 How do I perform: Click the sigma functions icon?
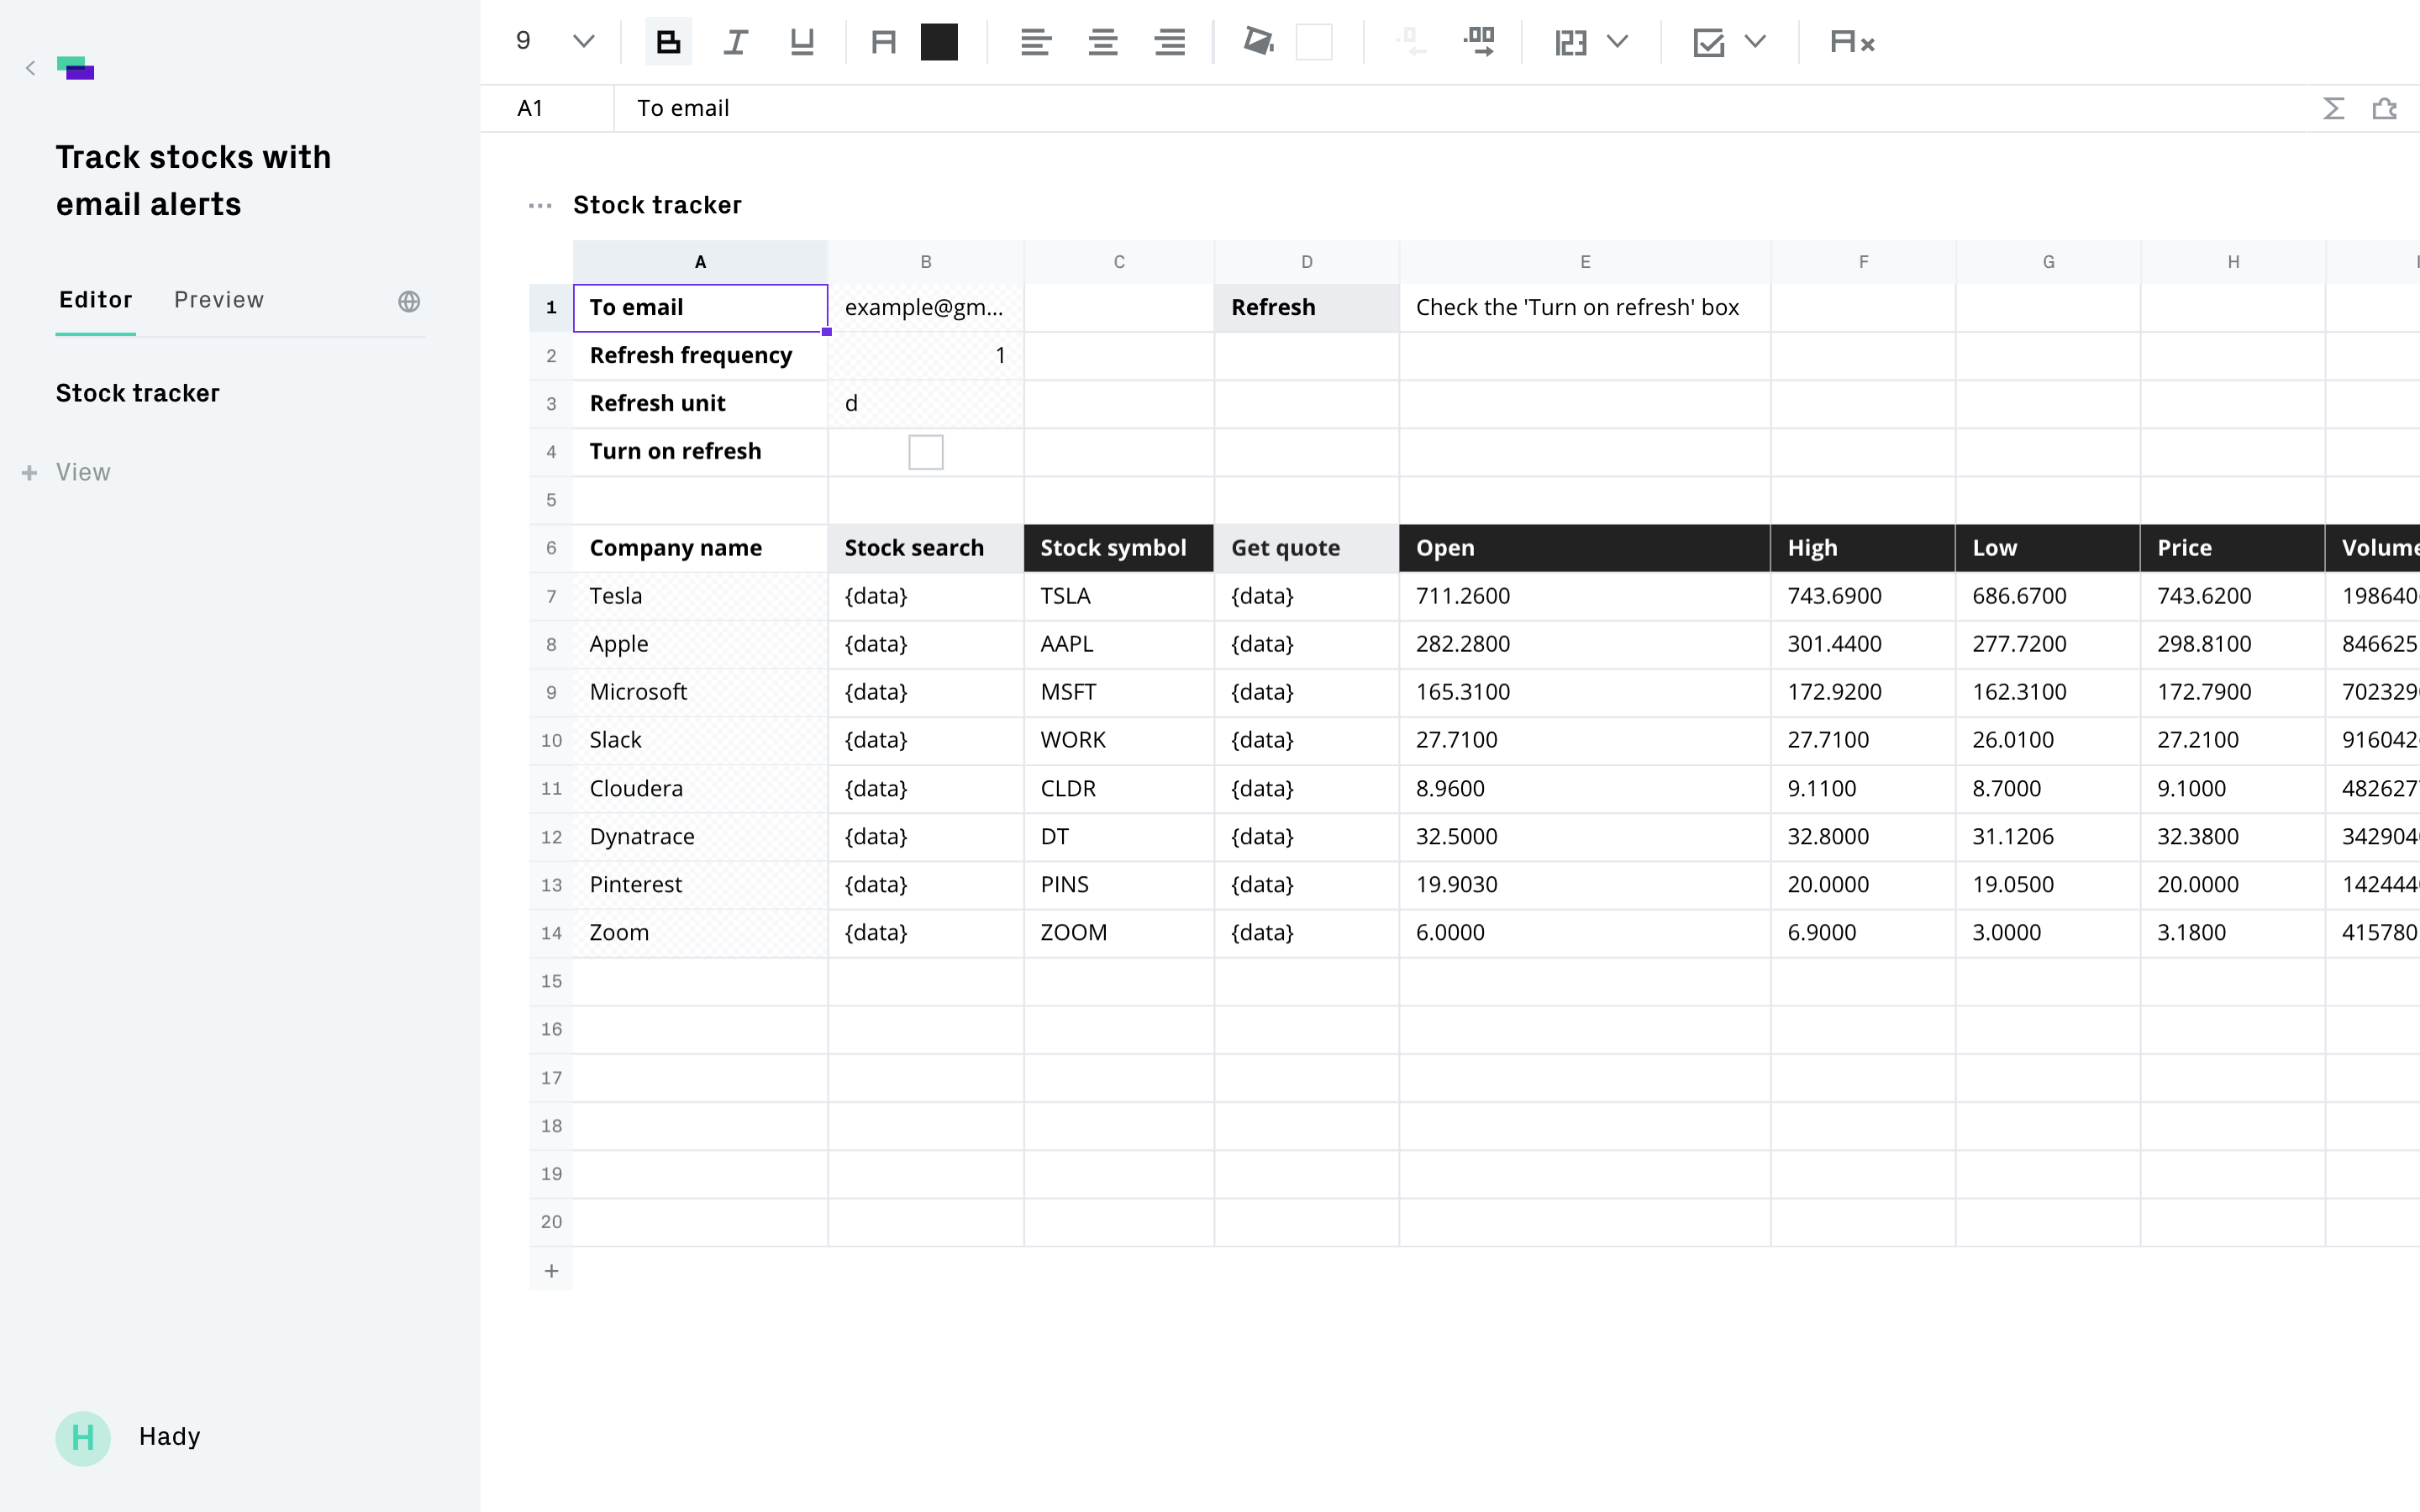[x=2333, y=108]
